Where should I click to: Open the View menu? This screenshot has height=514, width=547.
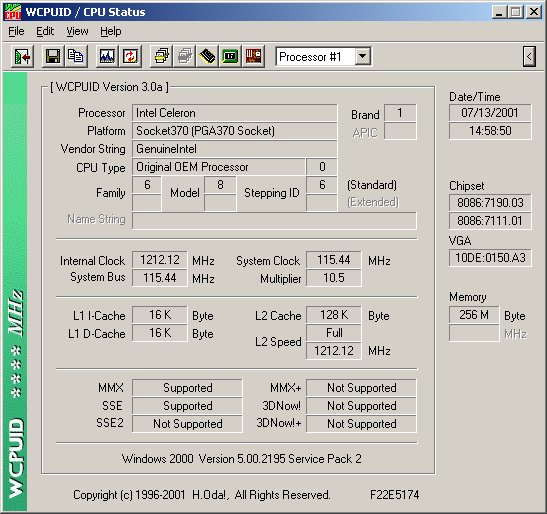coord(77,31)
